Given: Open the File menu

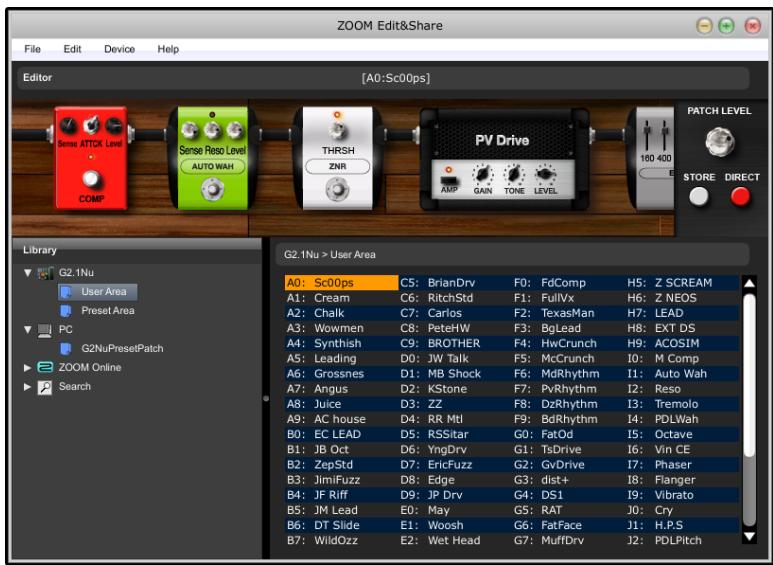Looking at the screenshot, I should pyautogui.click(x=33, y=49).
